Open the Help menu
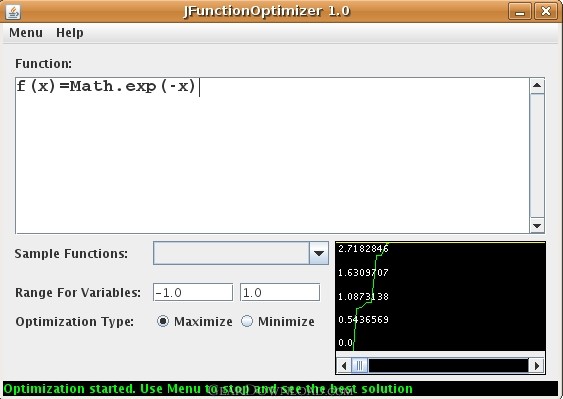 [x=70, y=33]
